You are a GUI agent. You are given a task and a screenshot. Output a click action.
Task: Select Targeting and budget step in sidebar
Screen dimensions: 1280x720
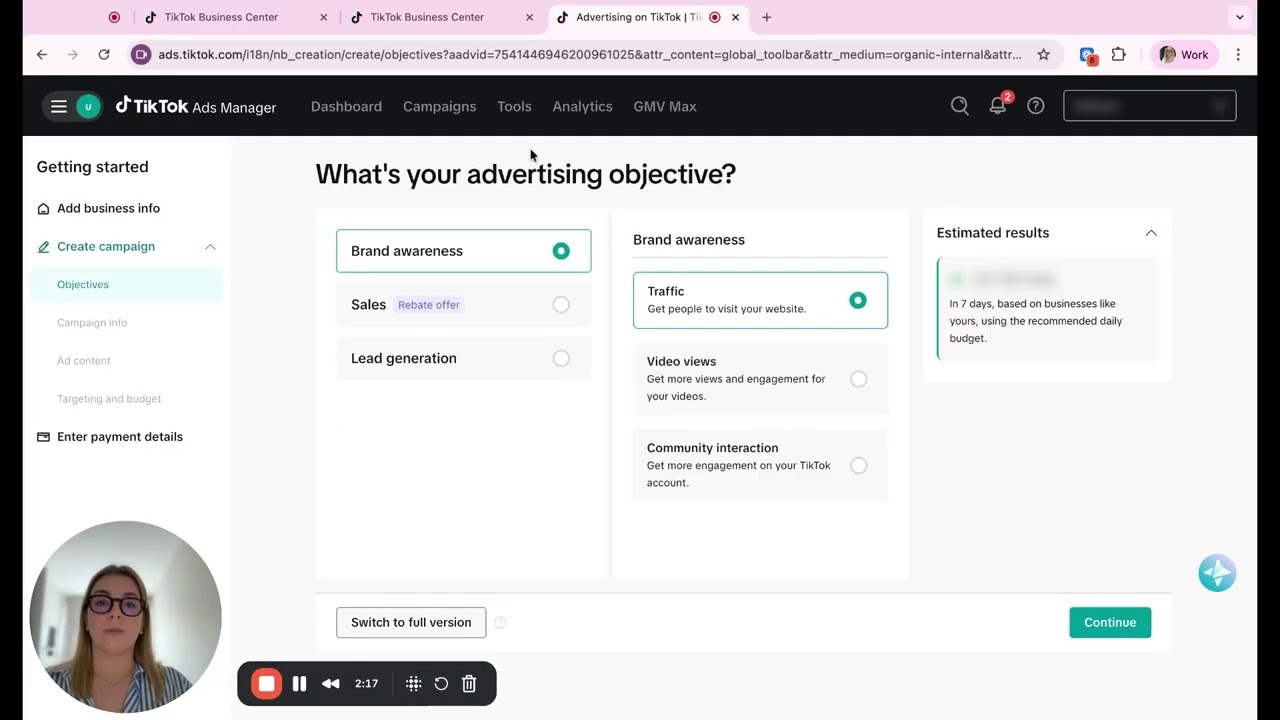[x=109, y=399]
